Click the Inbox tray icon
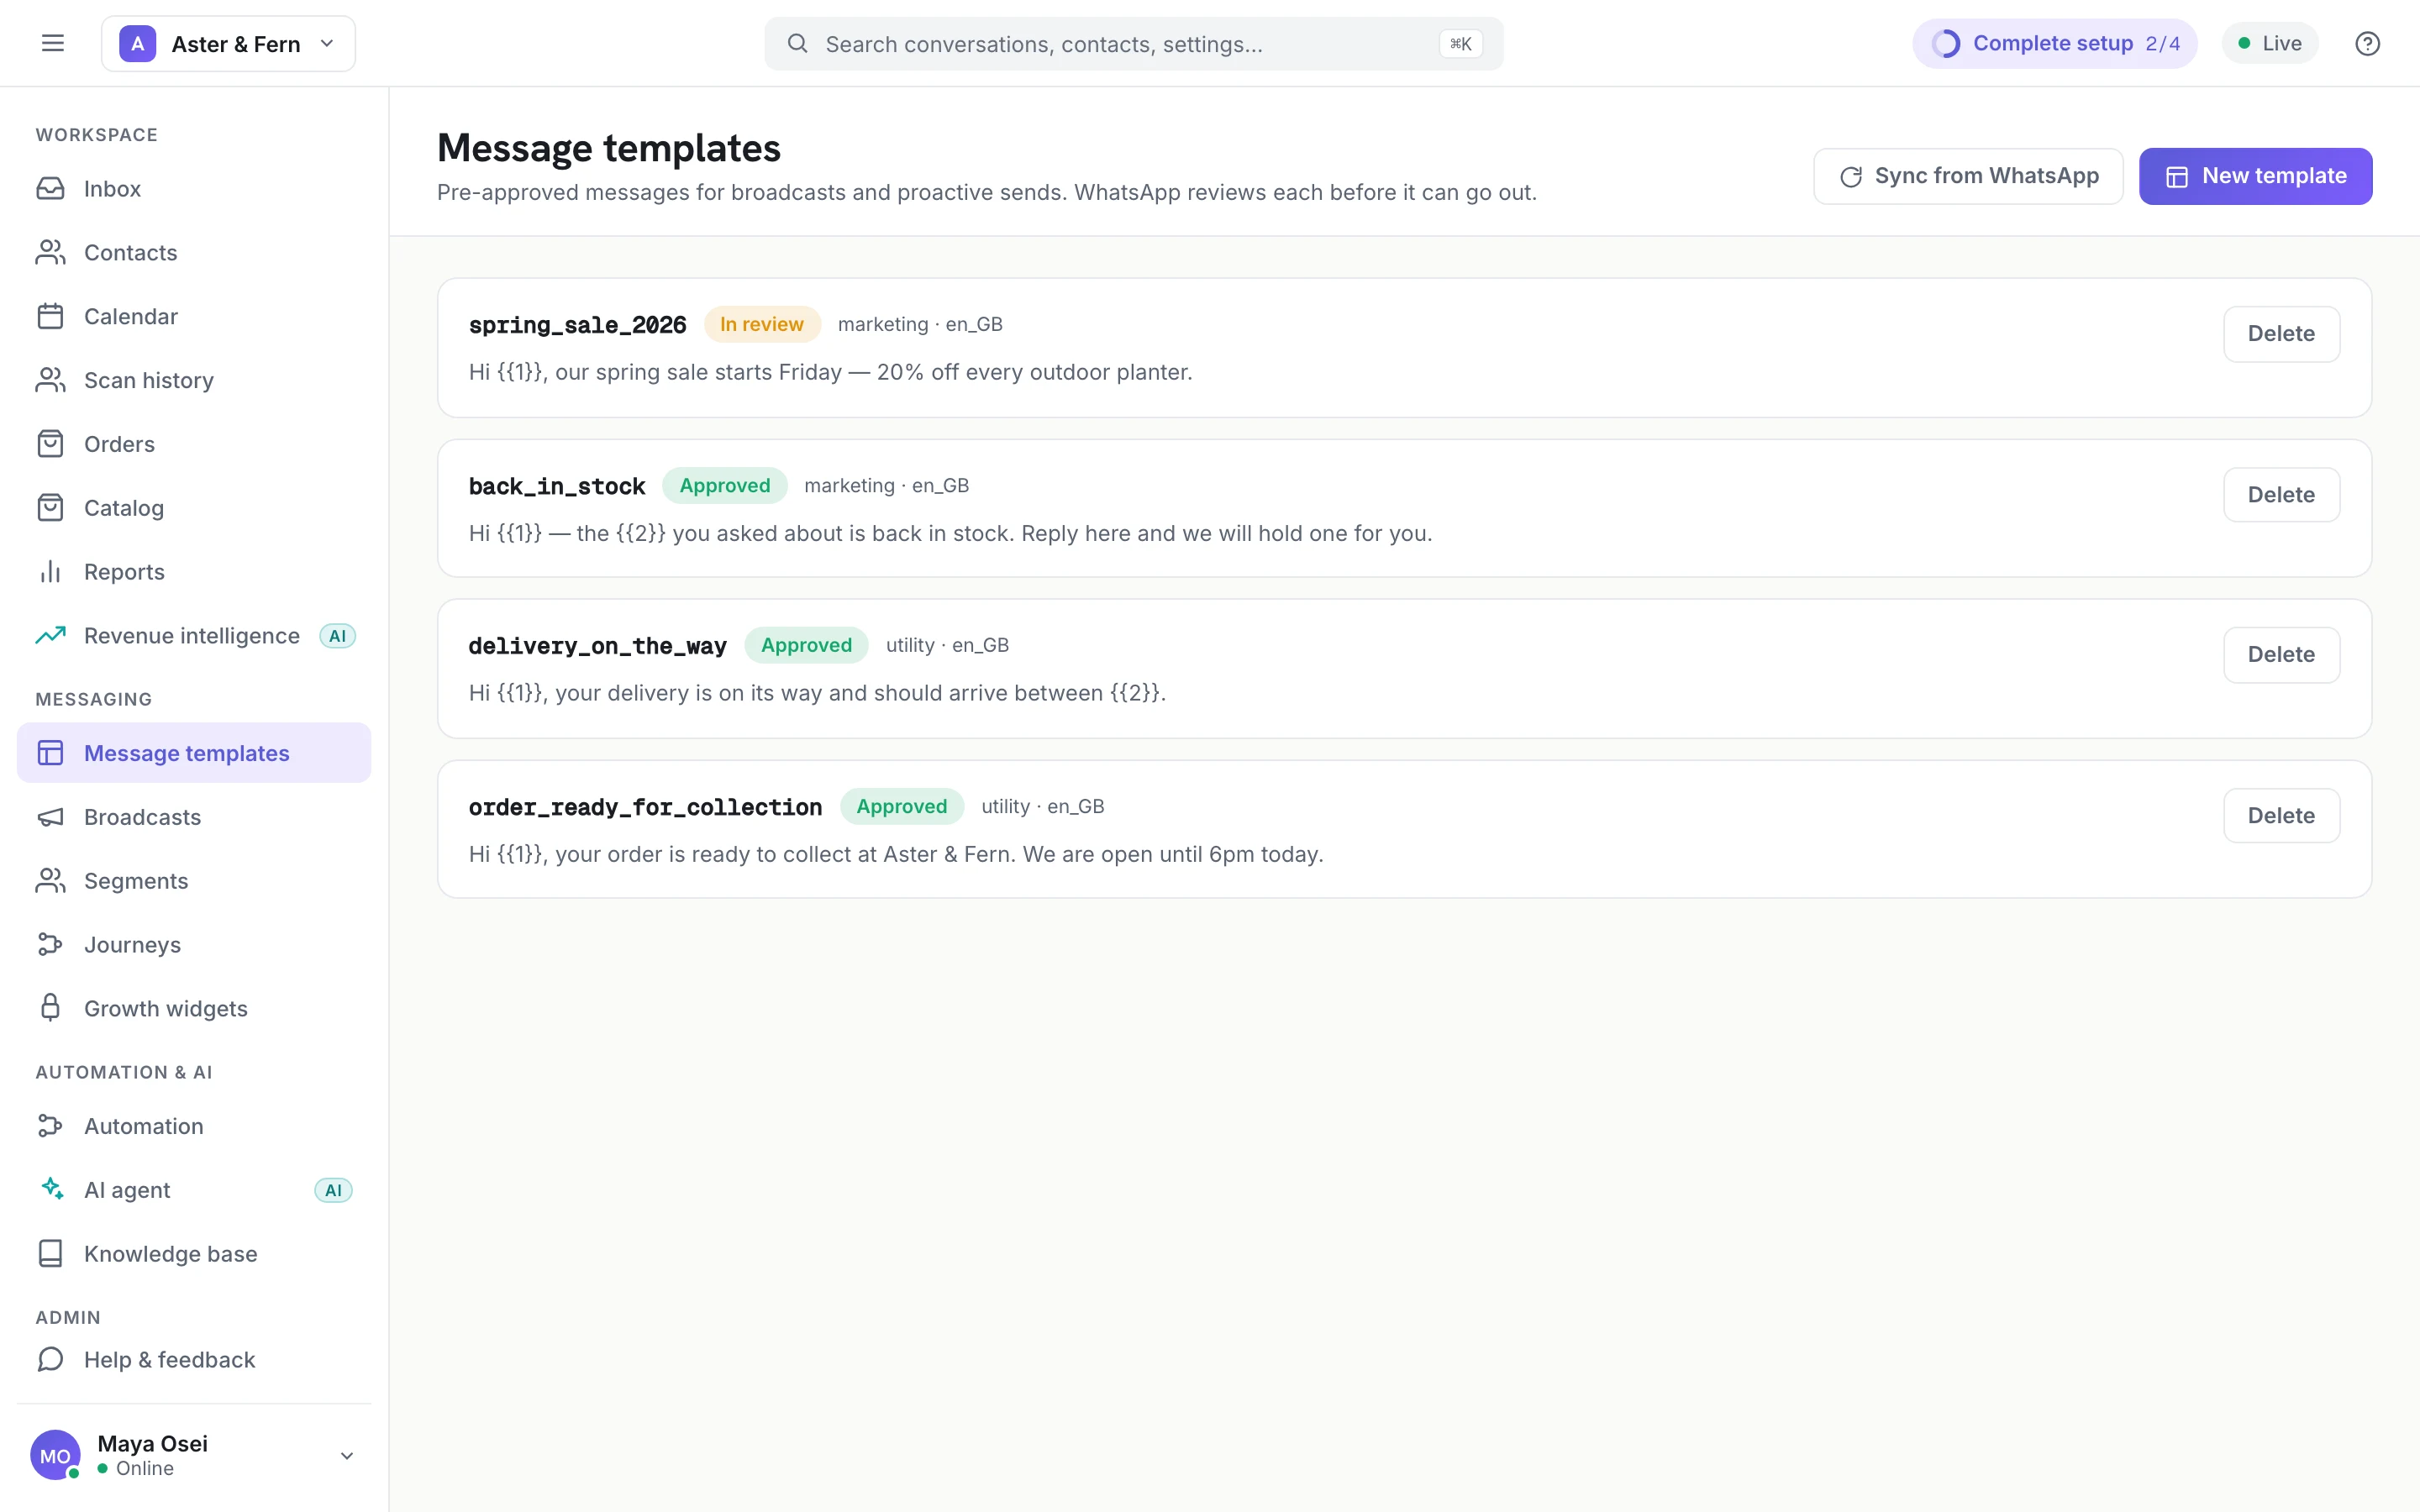The width and height of the screenshot is (2420, 1512). point(50,188)
